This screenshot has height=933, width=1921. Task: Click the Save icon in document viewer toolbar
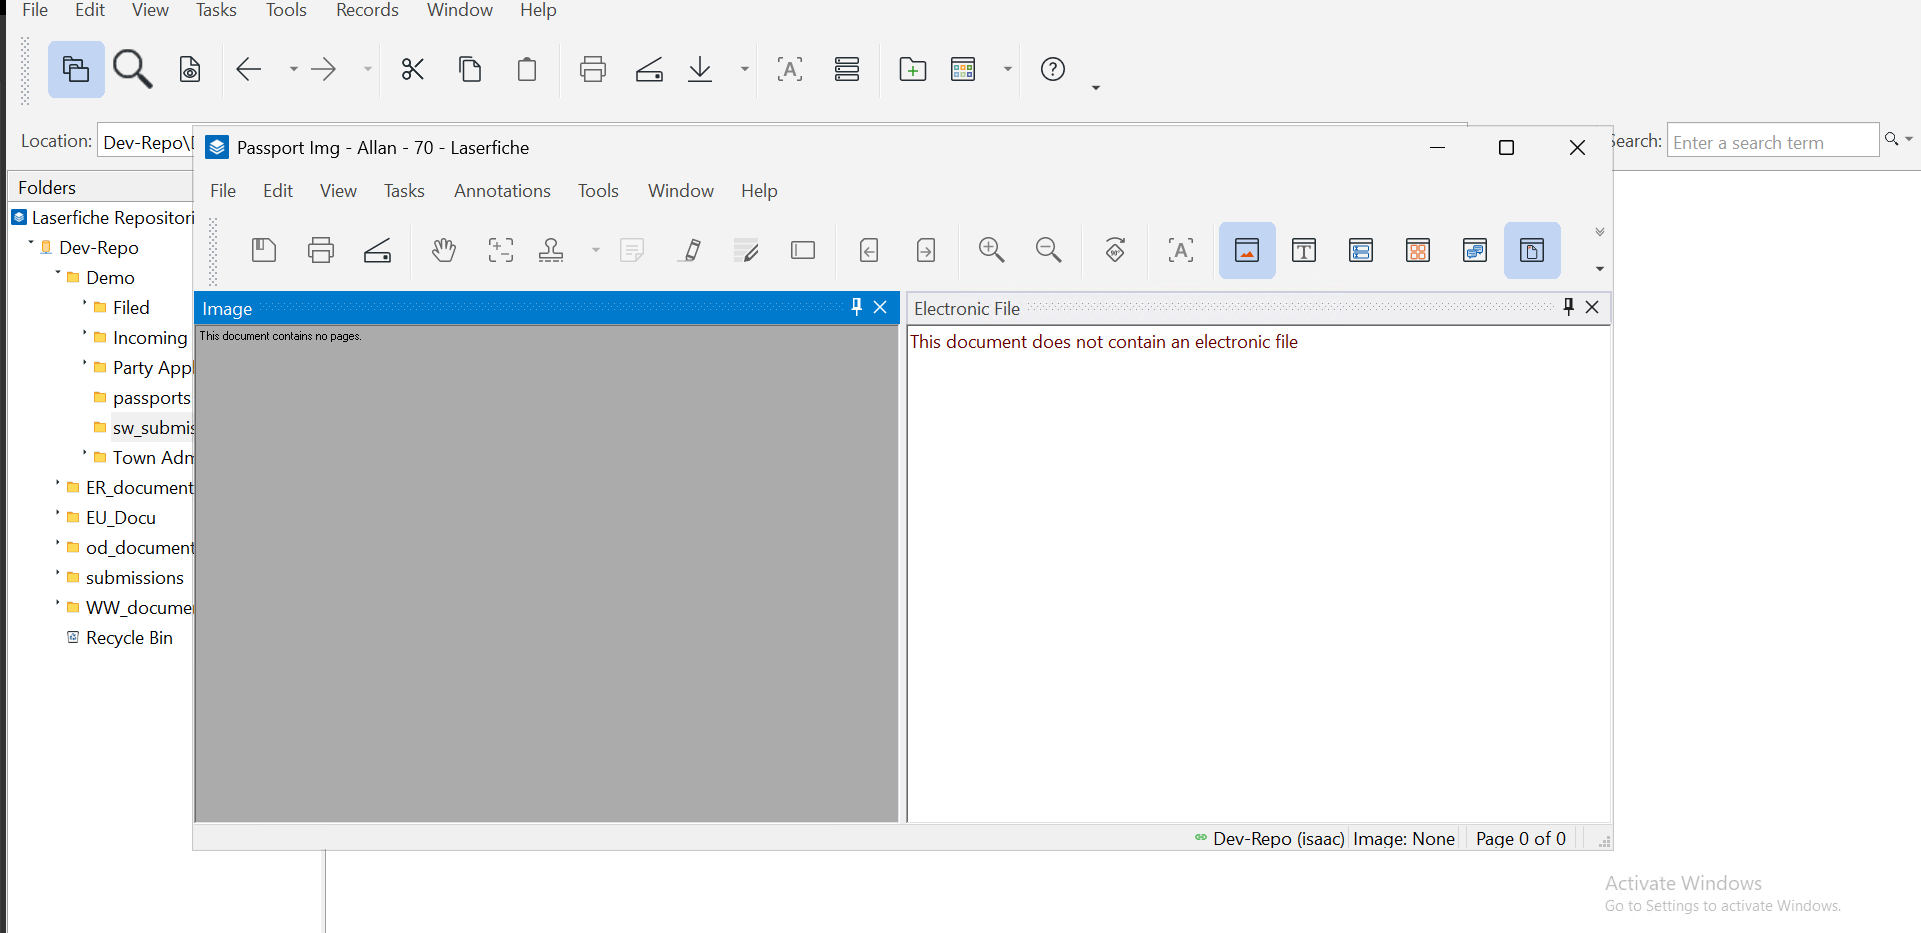click(x=264, y=250)
